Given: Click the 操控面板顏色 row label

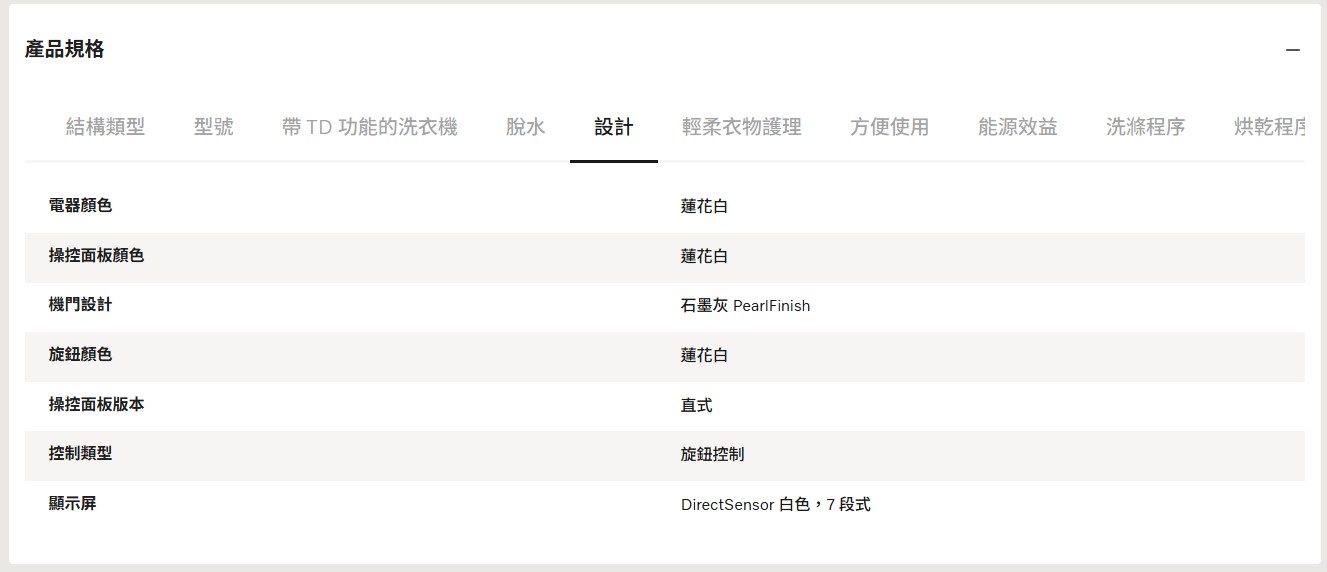Looking at the screenshot, I should click(96, 256).
